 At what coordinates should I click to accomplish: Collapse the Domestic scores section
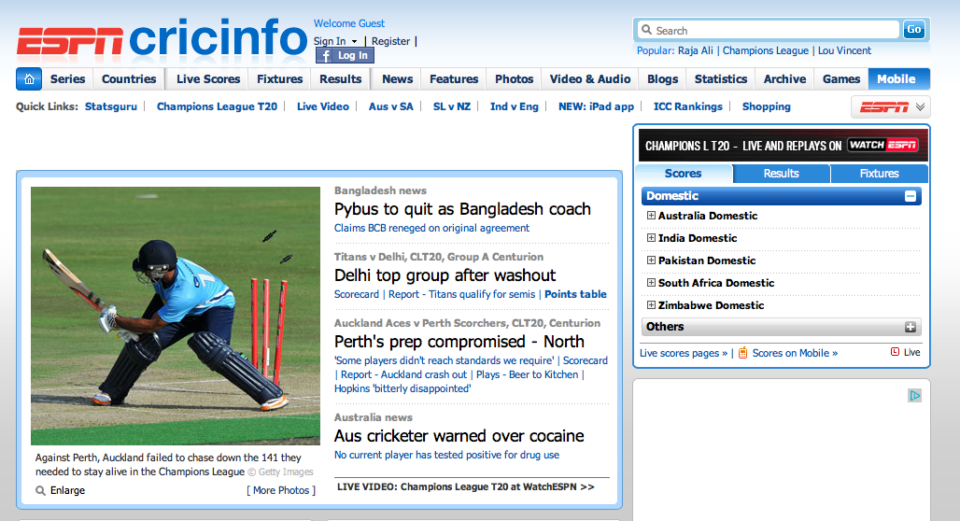(x=910, y=196)
